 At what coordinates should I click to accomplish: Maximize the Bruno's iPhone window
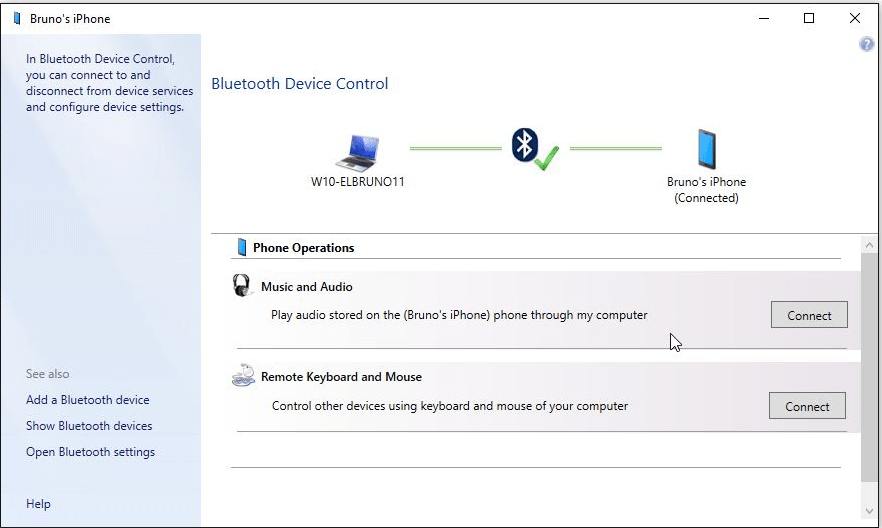pos(809,18)
